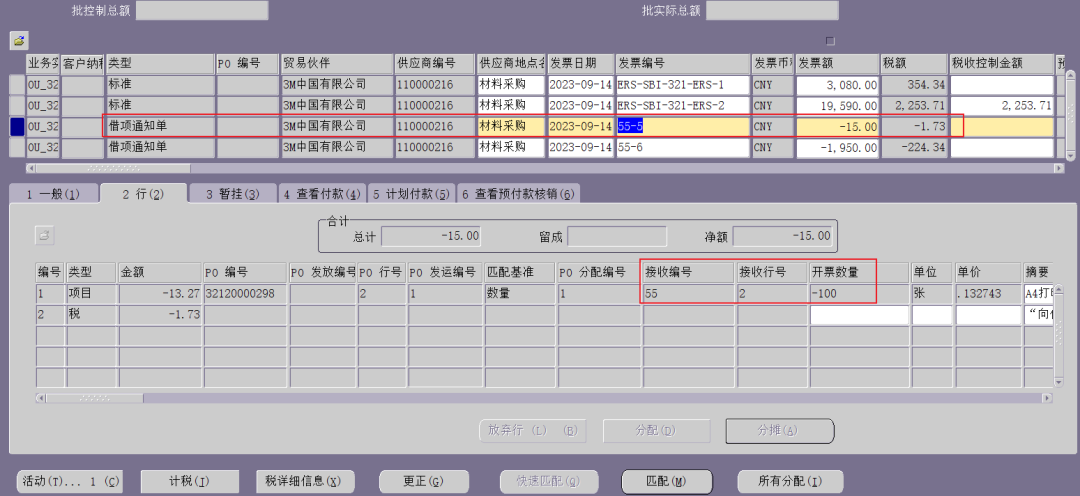Screen dimensions: 1080x496
Task: Click the 发票编号 column header
Action: (683, 63)
